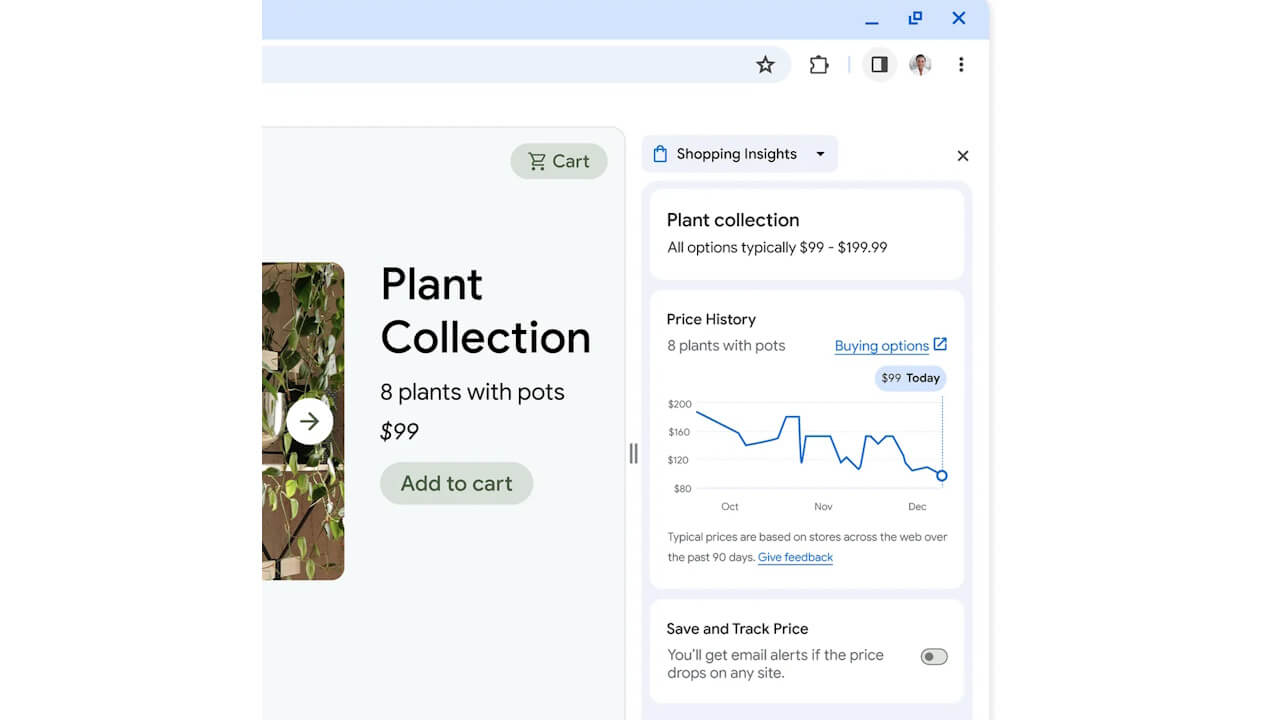Open the Extensions puzzle icon
Image resolution: width=1280 pixels, height=720 pixels.
819,65
